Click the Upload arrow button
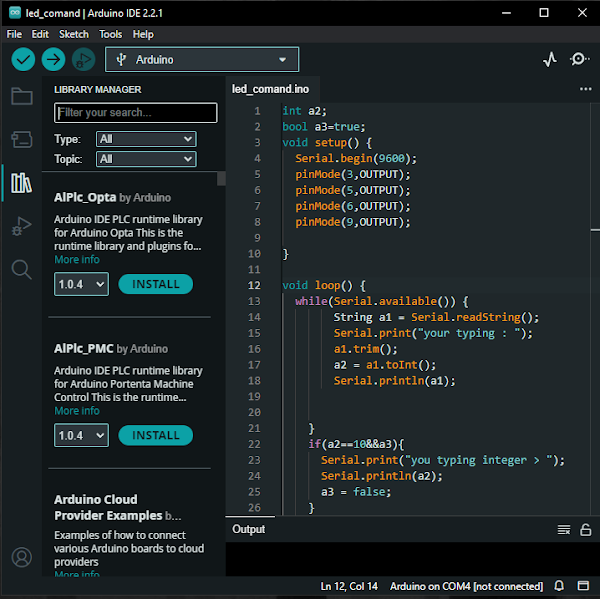Image resolution: width=600 pixels, height=599 pixels. (x=53, y=59)
